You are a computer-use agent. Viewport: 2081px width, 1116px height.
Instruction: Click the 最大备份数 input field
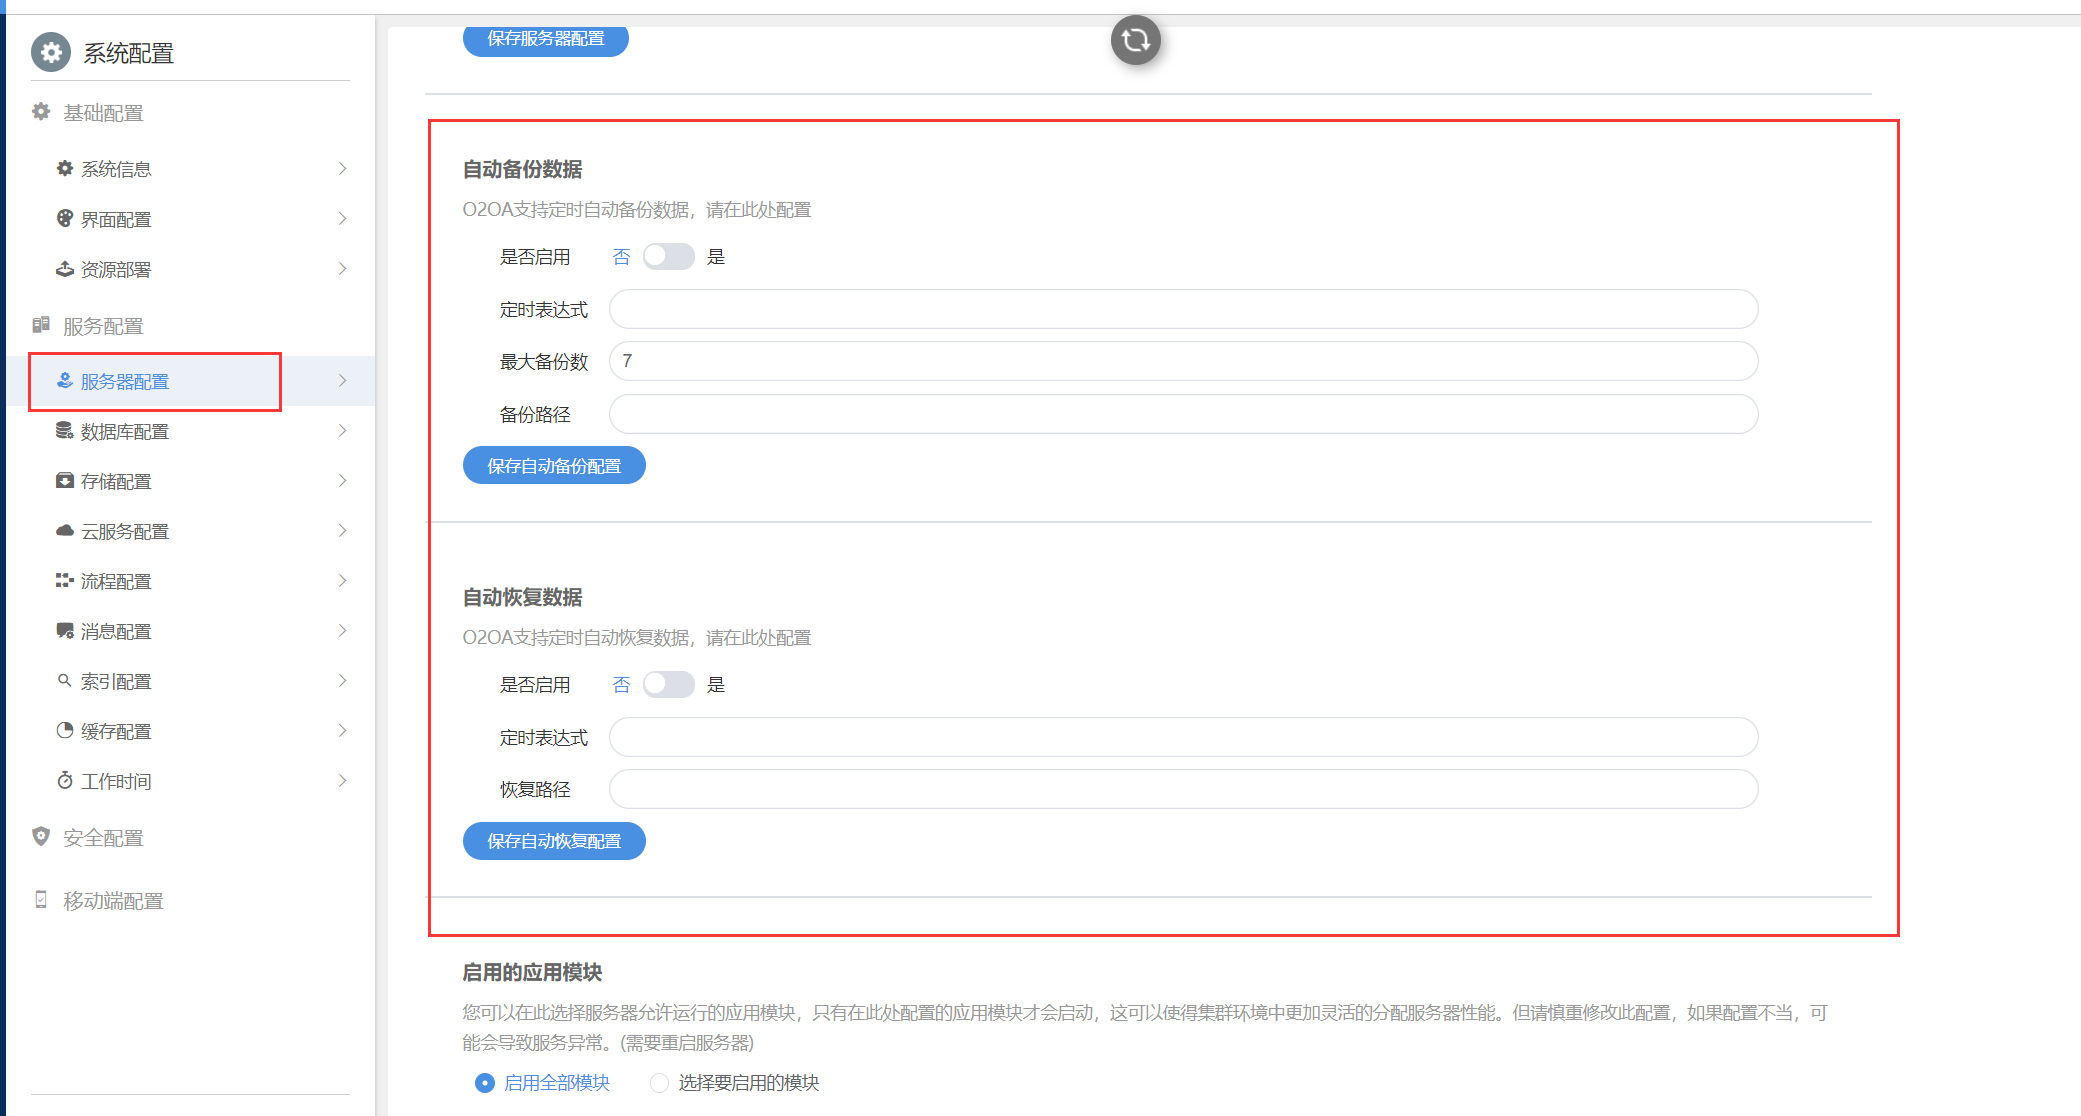(1183, 361)
